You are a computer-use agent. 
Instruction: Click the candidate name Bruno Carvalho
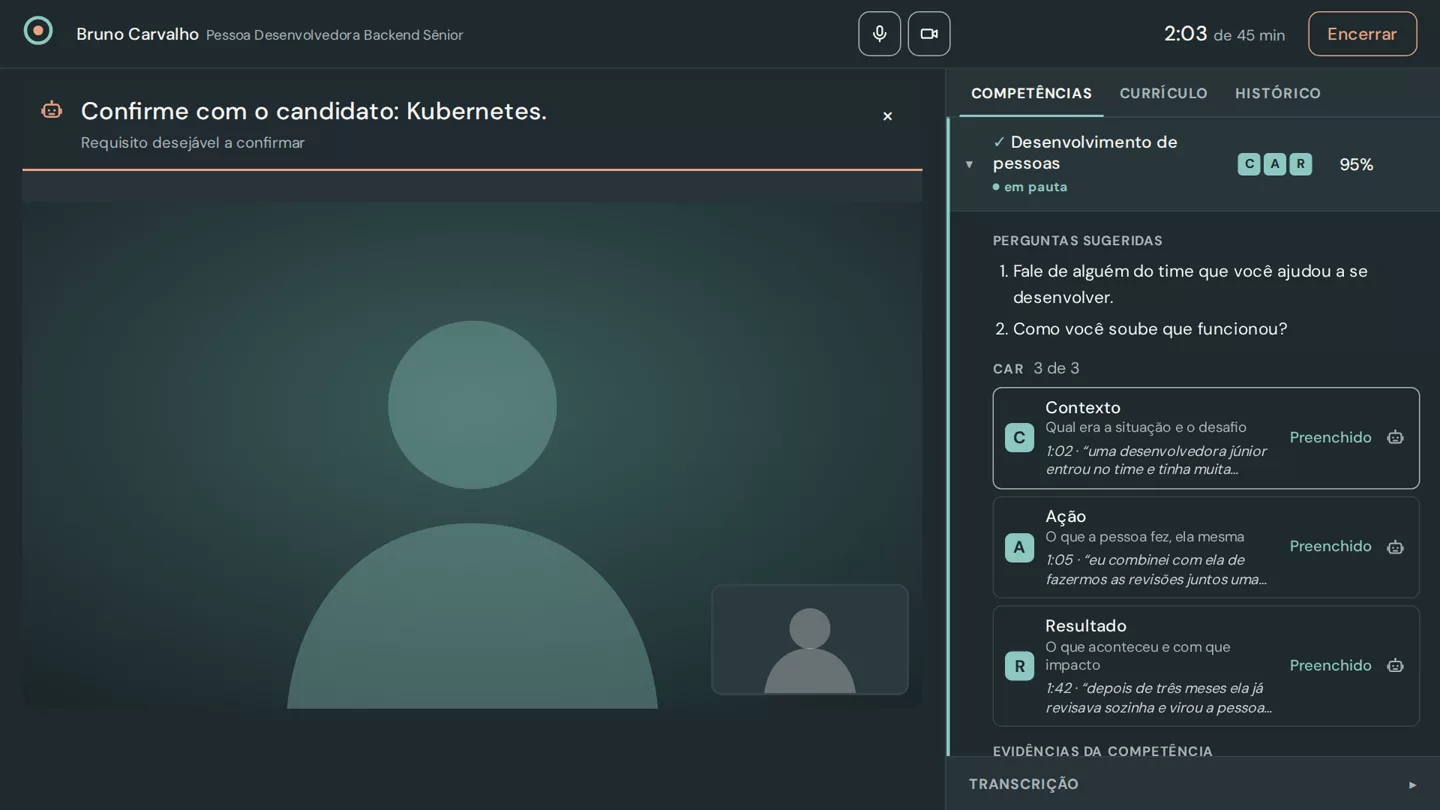click(x=138, y=35)
